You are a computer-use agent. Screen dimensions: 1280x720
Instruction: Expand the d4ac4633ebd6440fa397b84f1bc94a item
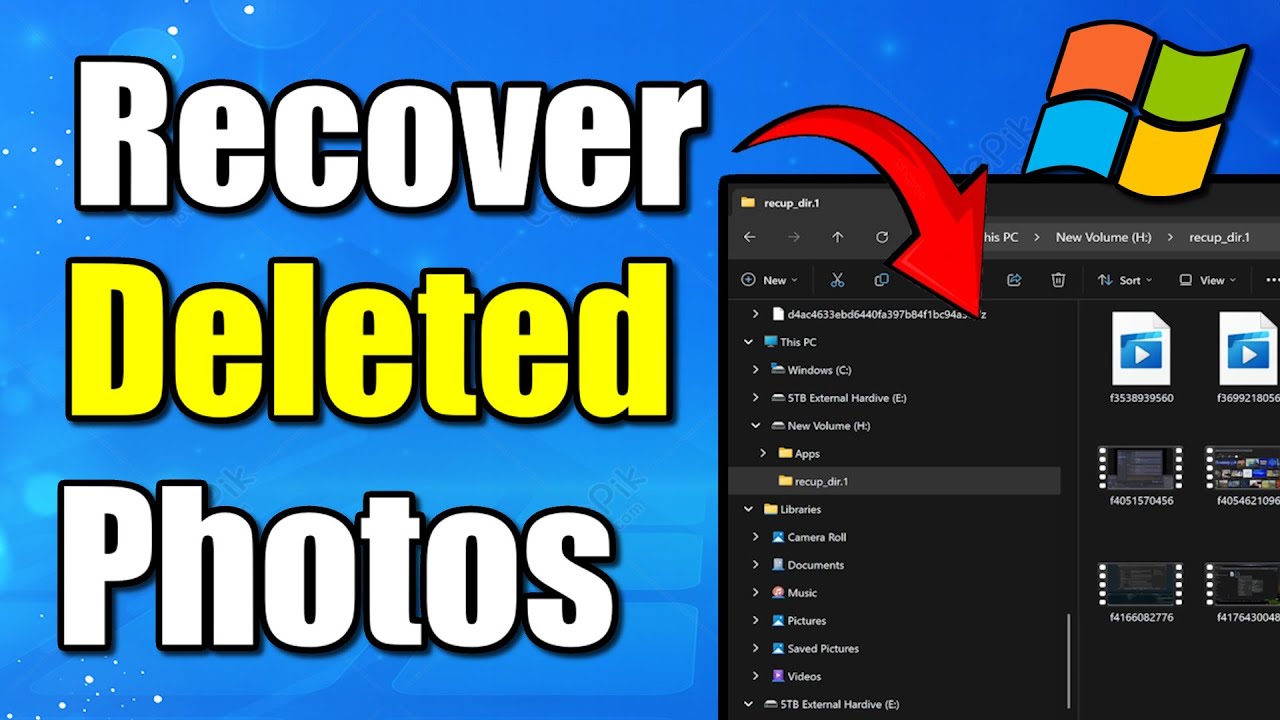pyautogui.click(x=757, y=314)
